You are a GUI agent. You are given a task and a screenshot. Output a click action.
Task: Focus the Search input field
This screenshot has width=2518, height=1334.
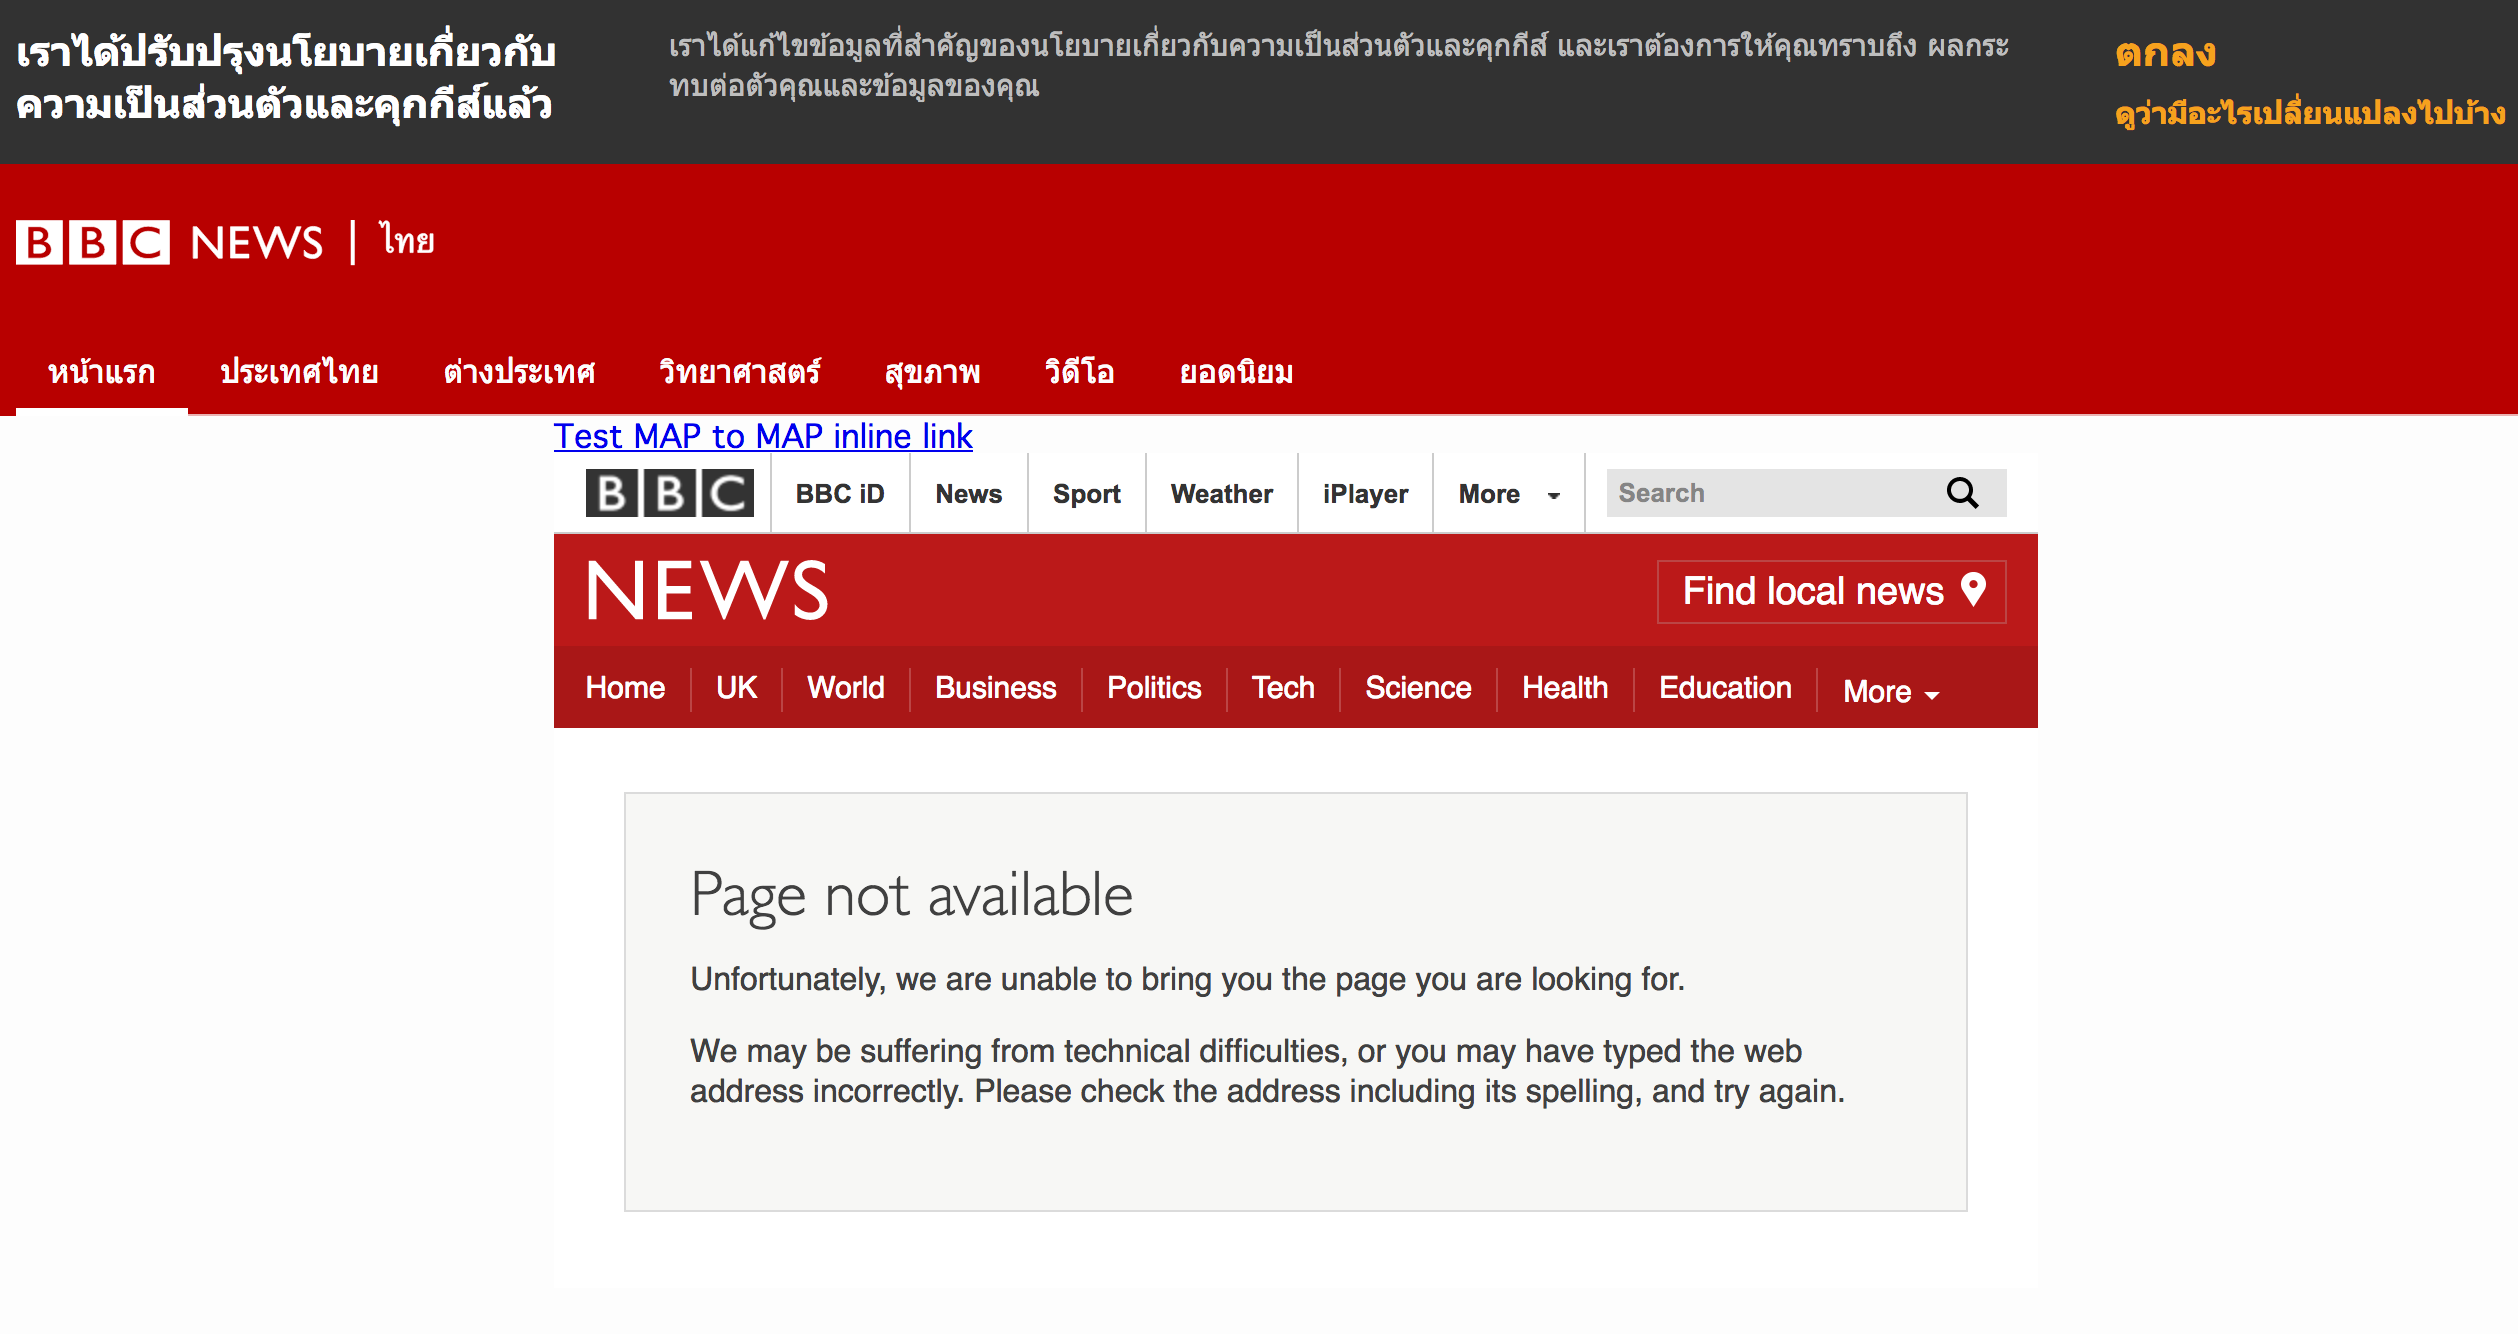1770,493
